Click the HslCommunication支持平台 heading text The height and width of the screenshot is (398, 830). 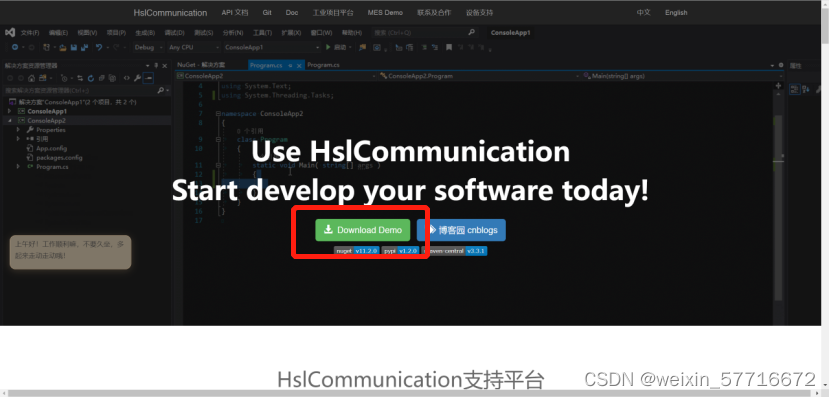(x=411, y=379)
